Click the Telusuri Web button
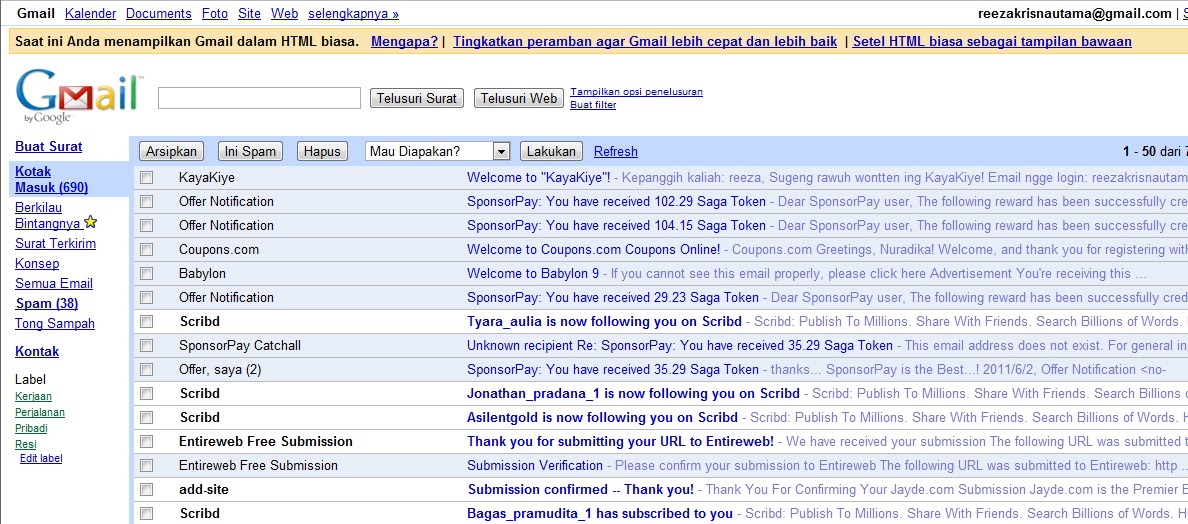This screenshot has width=1188, height=524. tap(519, 98)
